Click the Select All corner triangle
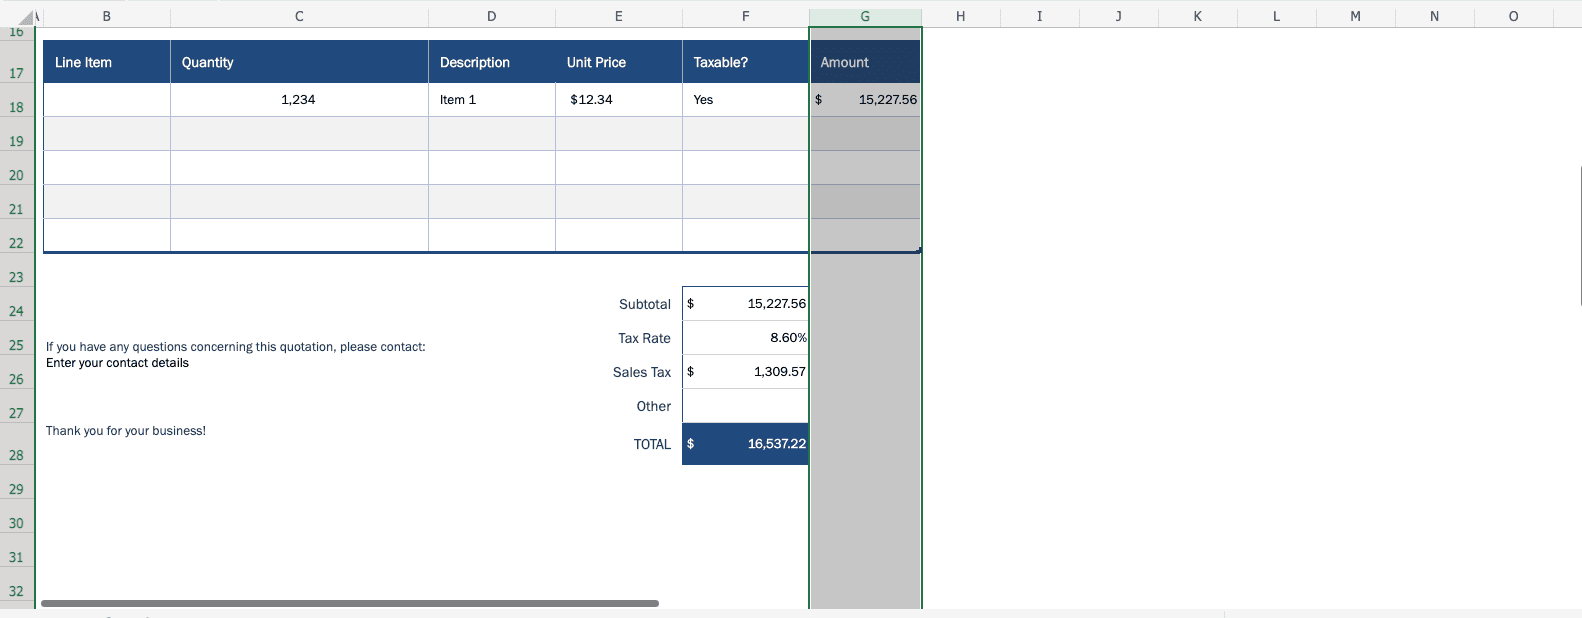Screen dimensions: 1582x618 pos(28,17)
